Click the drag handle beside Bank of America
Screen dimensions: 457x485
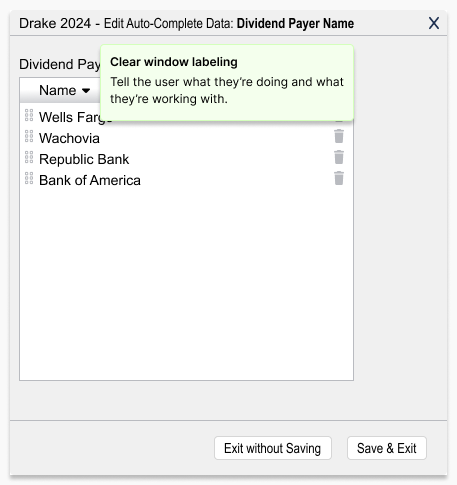(29, 178)
